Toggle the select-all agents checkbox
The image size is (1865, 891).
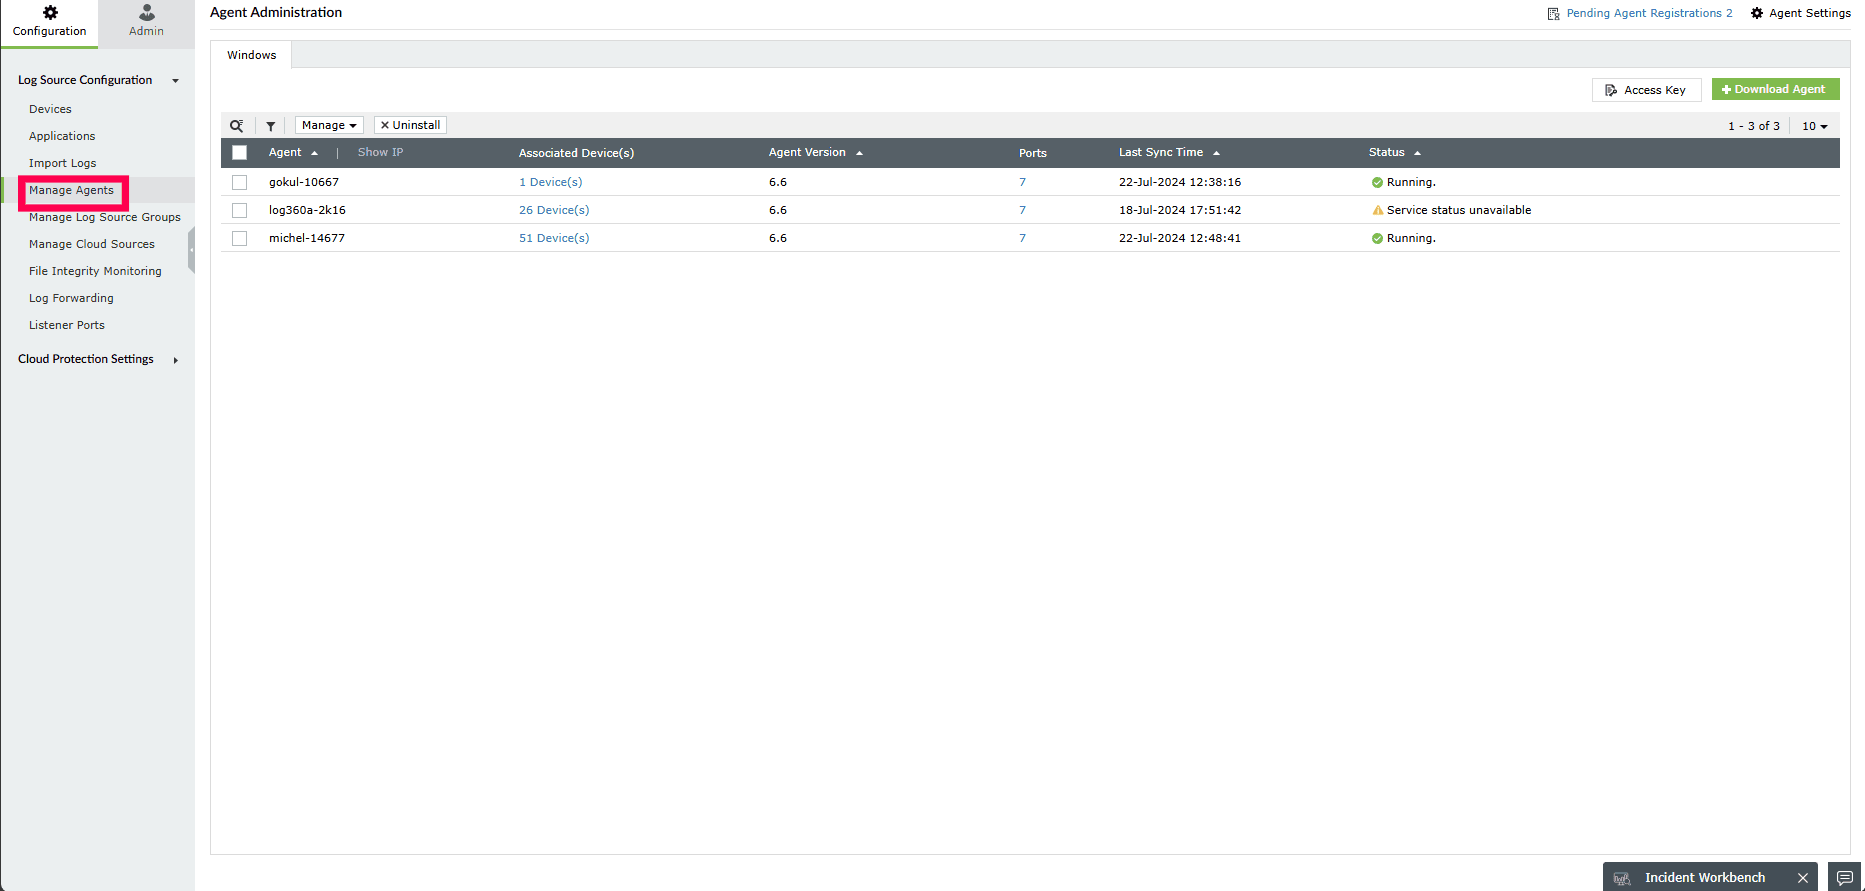239,153
